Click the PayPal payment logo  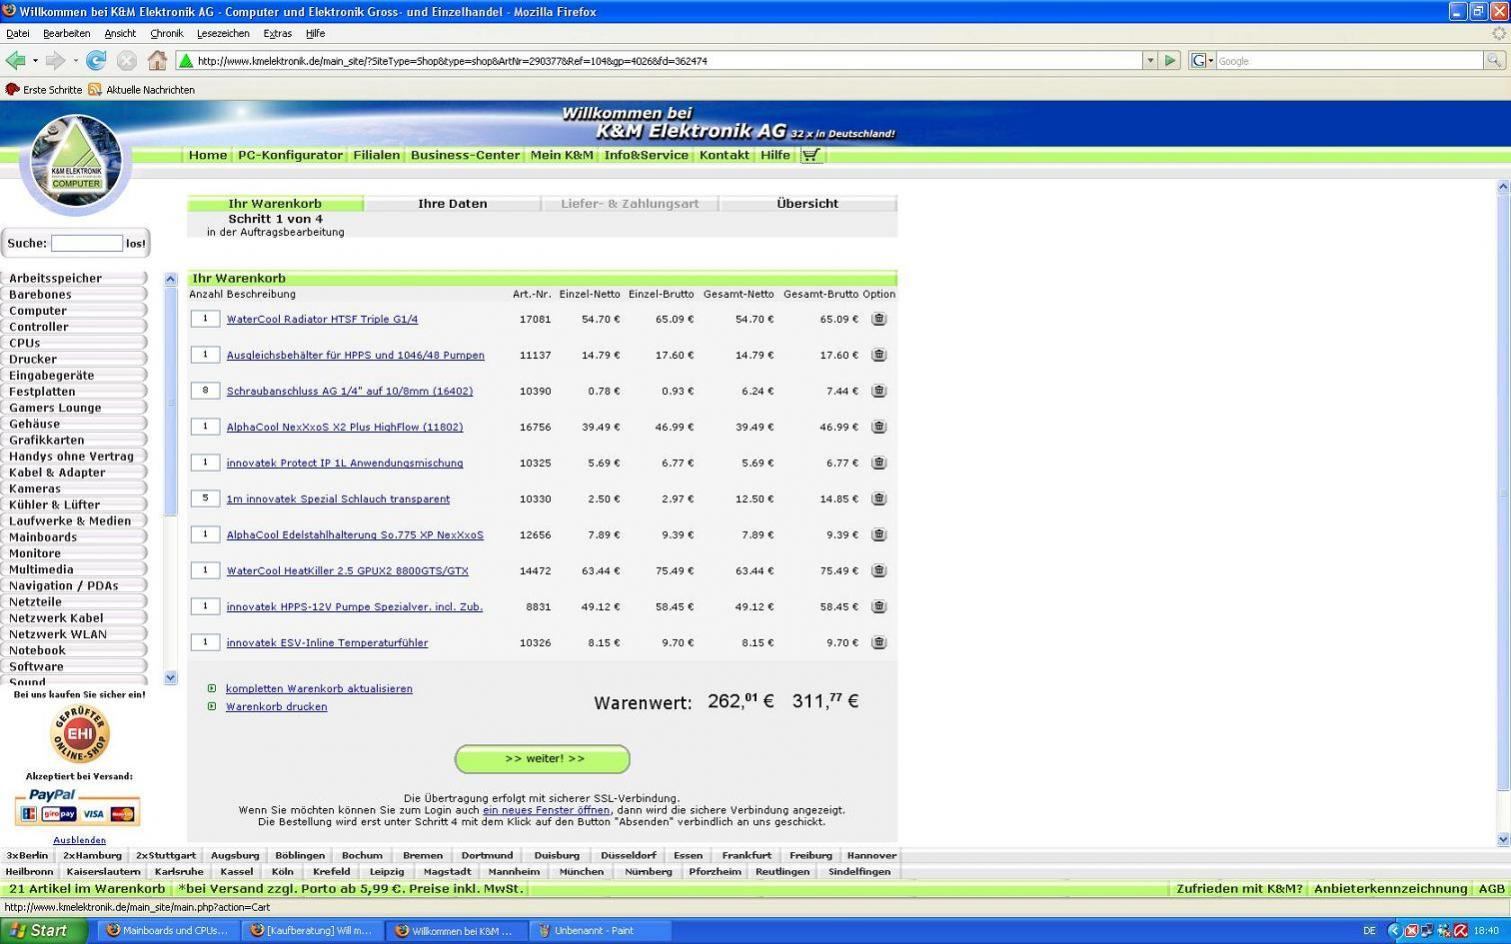click(52, 795)
